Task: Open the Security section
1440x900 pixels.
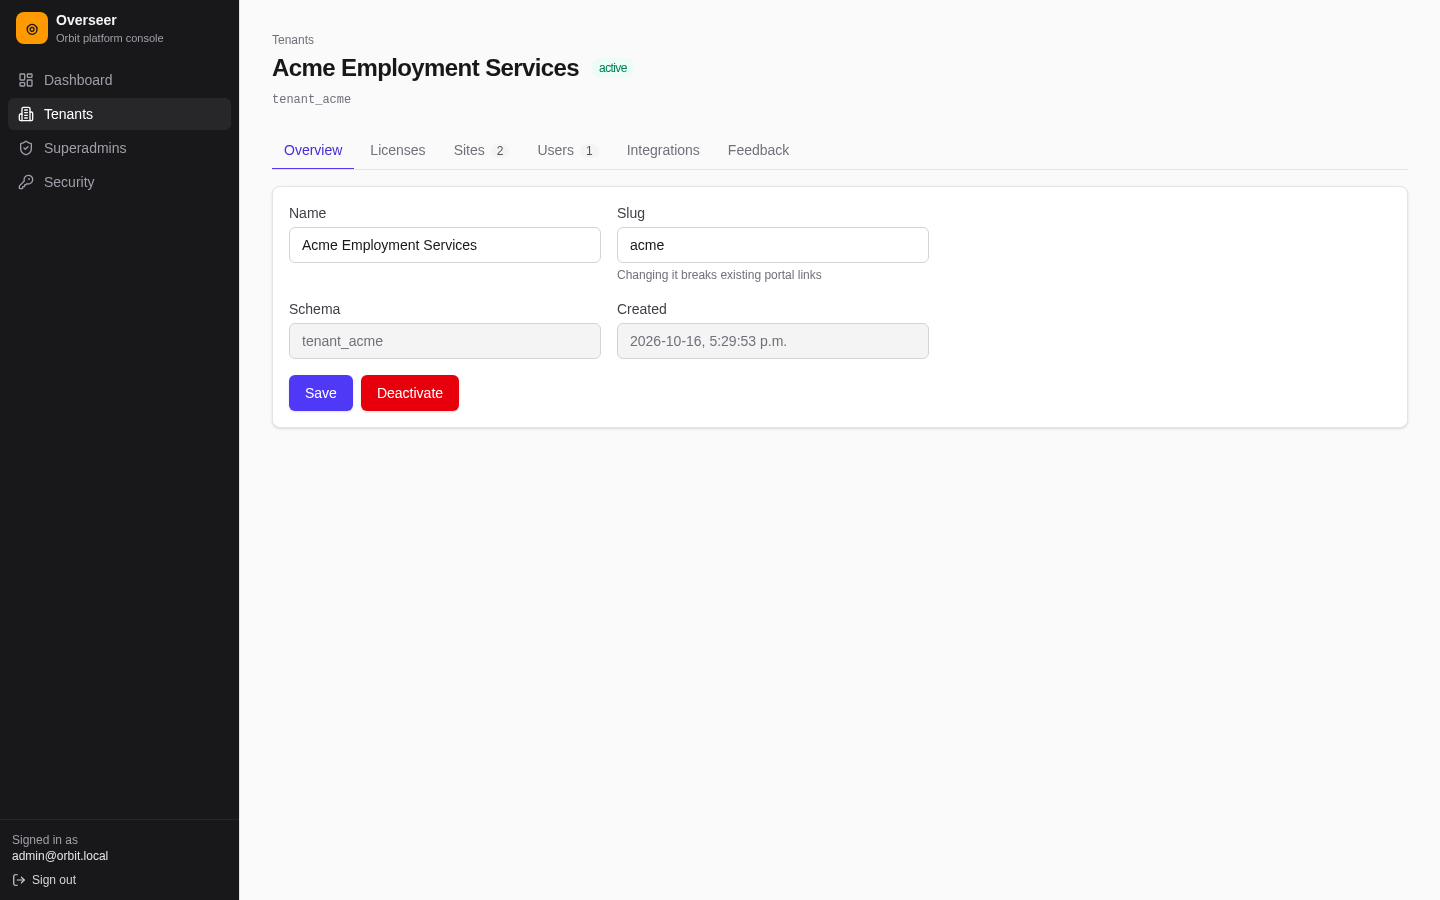Action: click(119, 182)
